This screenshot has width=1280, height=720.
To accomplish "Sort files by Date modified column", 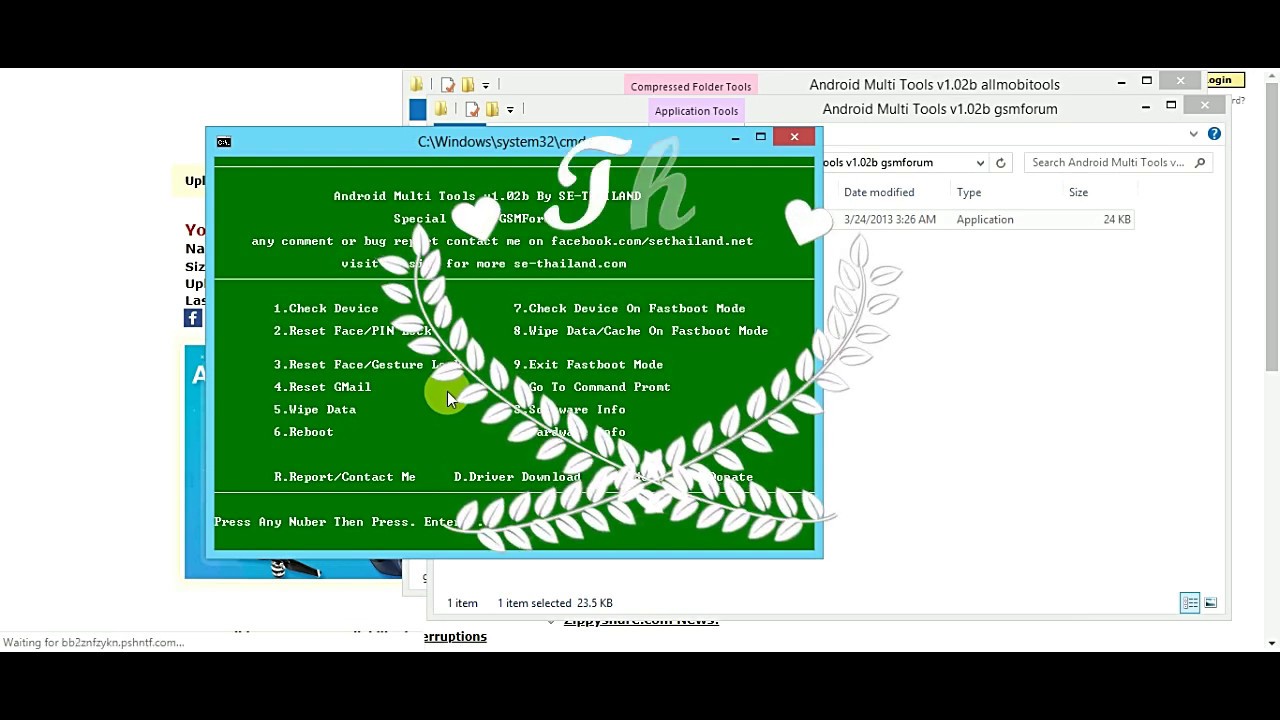I will pos(879,192).
